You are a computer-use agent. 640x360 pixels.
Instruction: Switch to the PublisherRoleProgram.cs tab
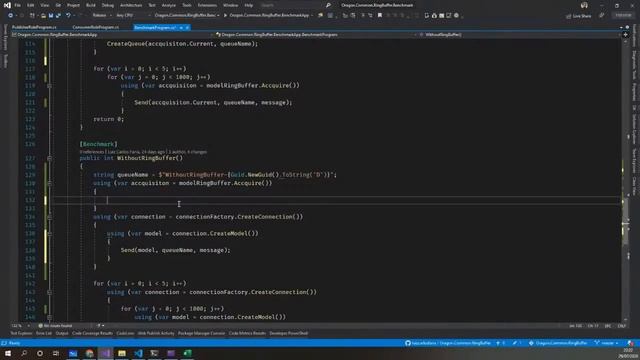[x=34, y=27]
